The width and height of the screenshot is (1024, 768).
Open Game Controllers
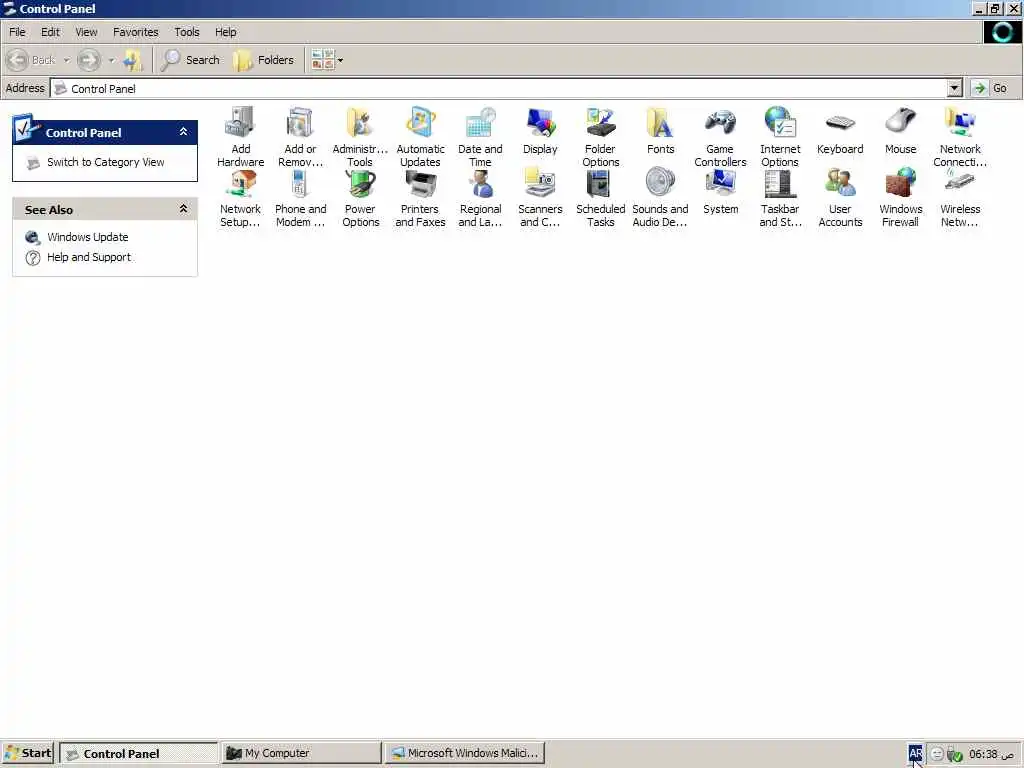pos(720,136)
